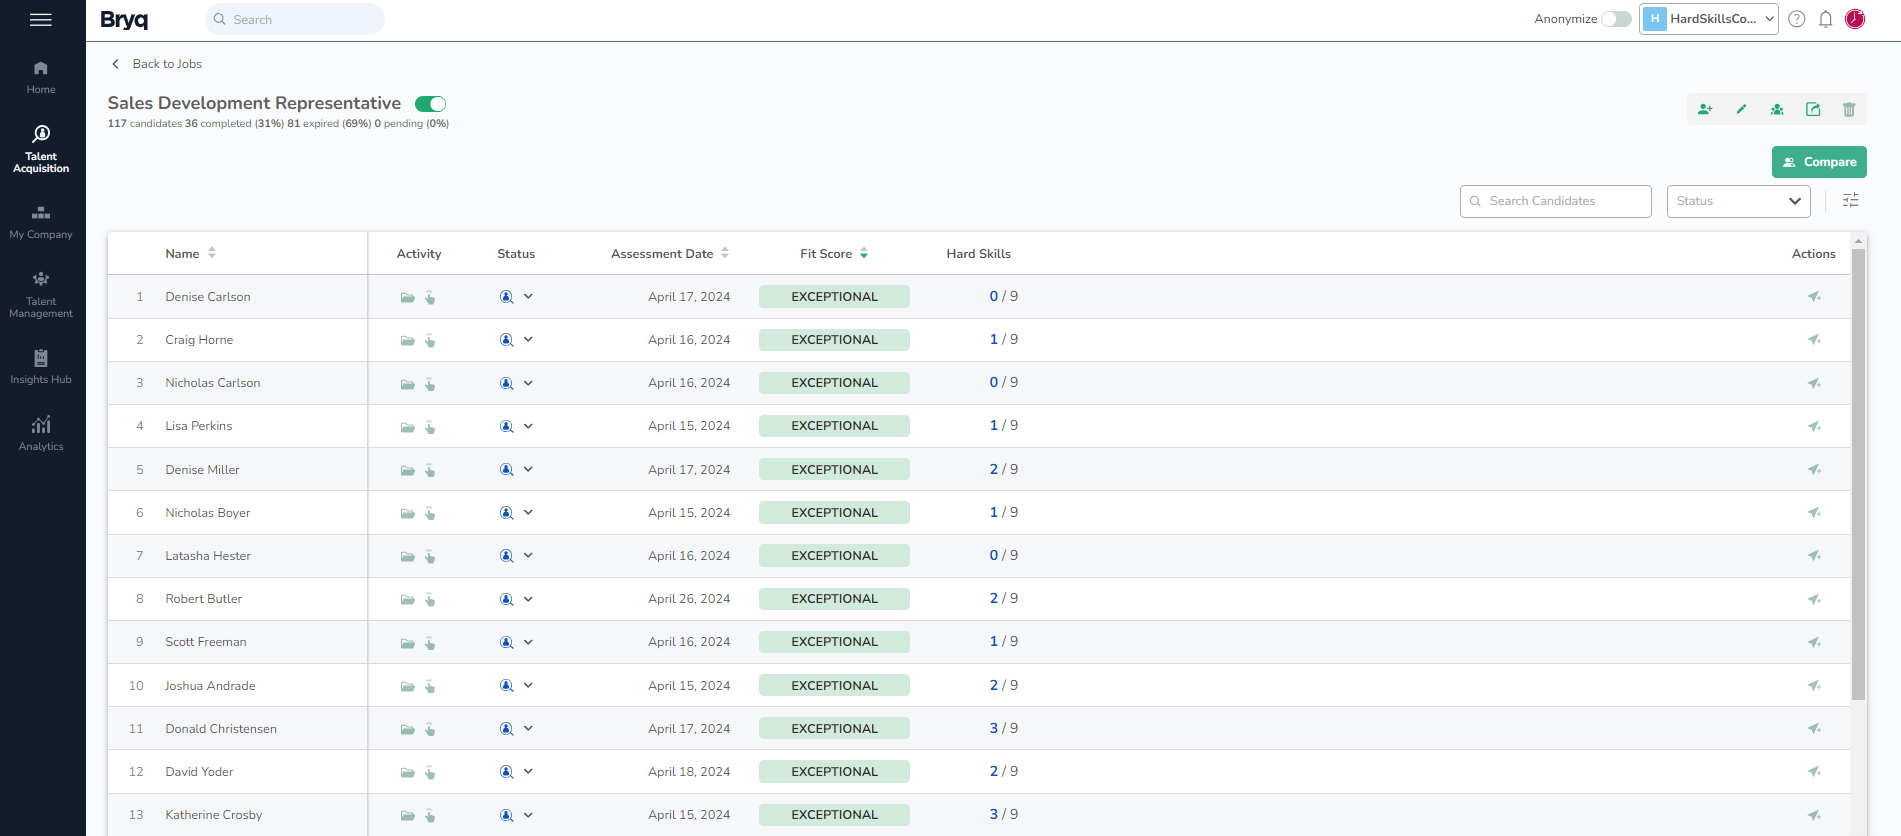Click the Compare button

pos(1819,162)
